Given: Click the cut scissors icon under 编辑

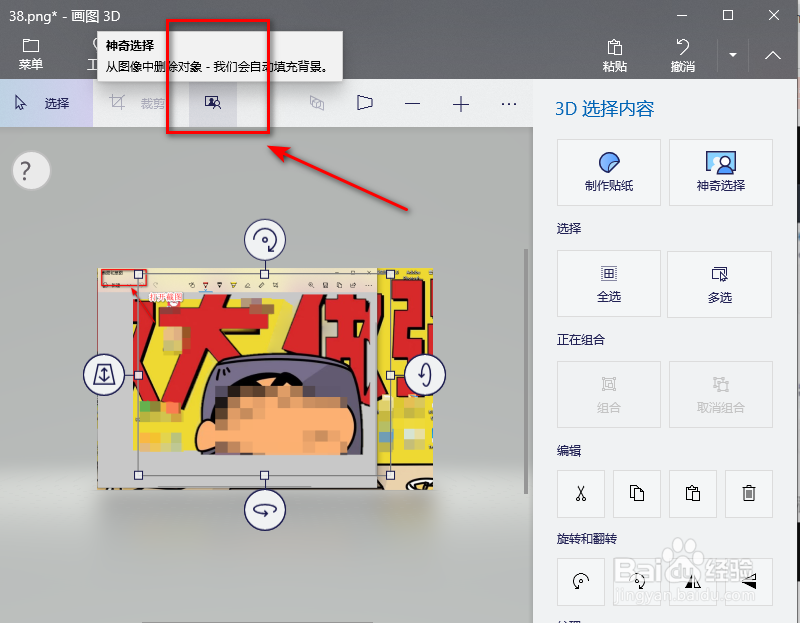Looking at the screenshot, I should pyautogui.click(x=581, y=493).
